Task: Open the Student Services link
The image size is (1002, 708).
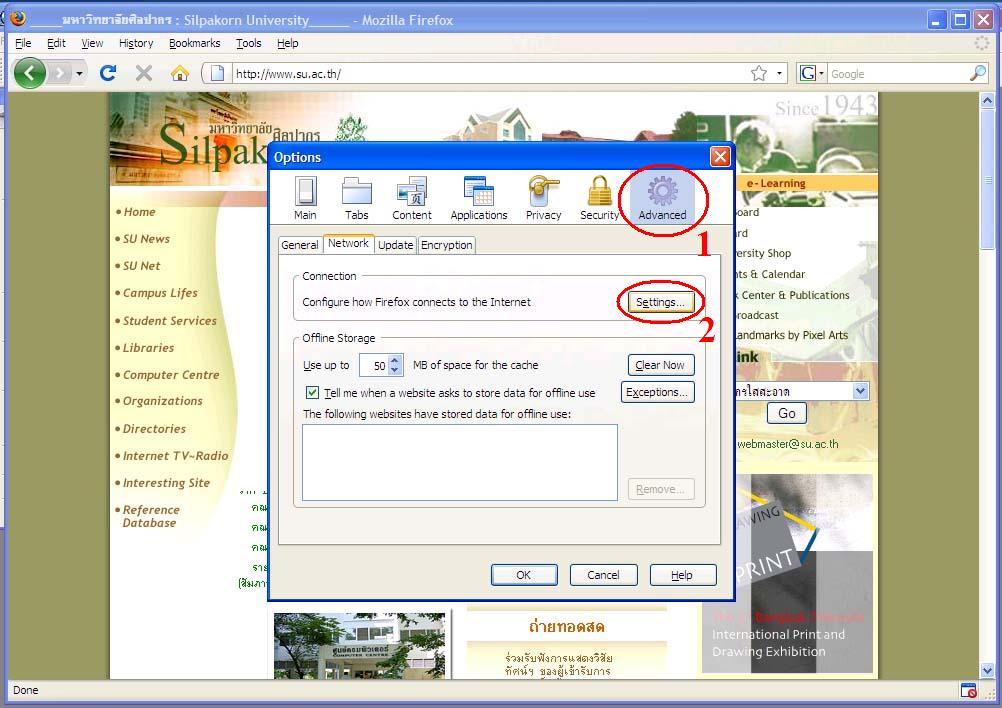Action: coord(169,321)
